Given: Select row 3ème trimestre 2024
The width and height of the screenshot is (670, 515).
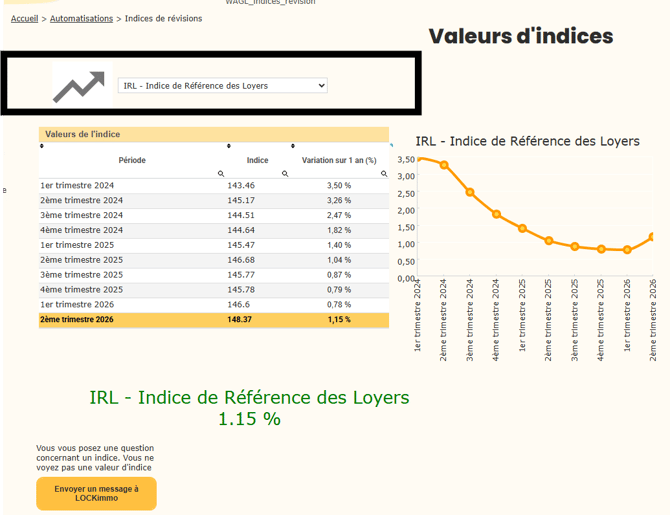Looking at the screenshot, I should coord(214,215).
